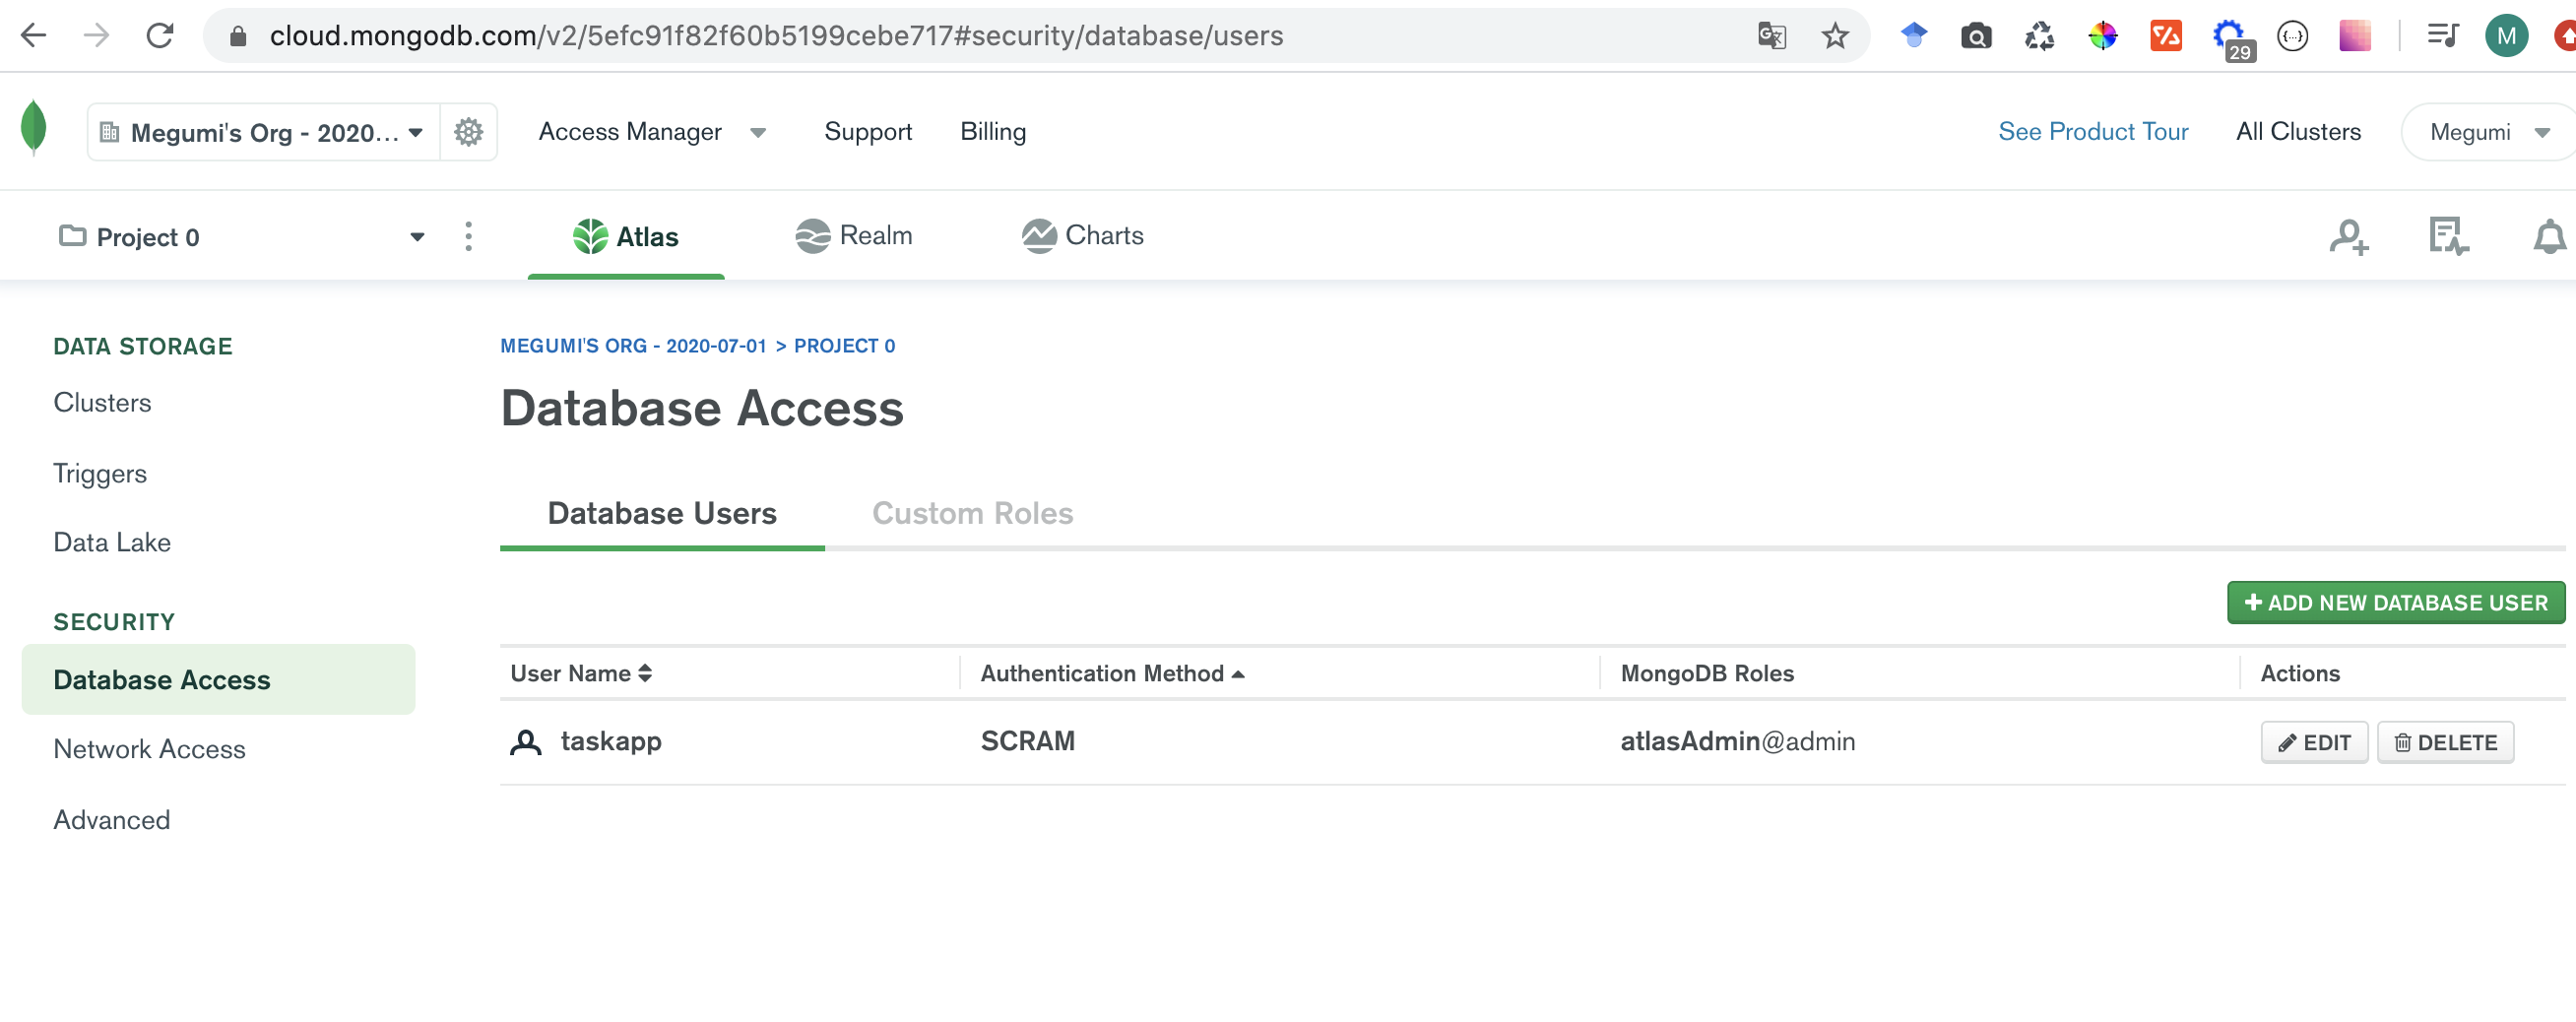
Task: Switch to the Charts tab
Action: 1082,236
